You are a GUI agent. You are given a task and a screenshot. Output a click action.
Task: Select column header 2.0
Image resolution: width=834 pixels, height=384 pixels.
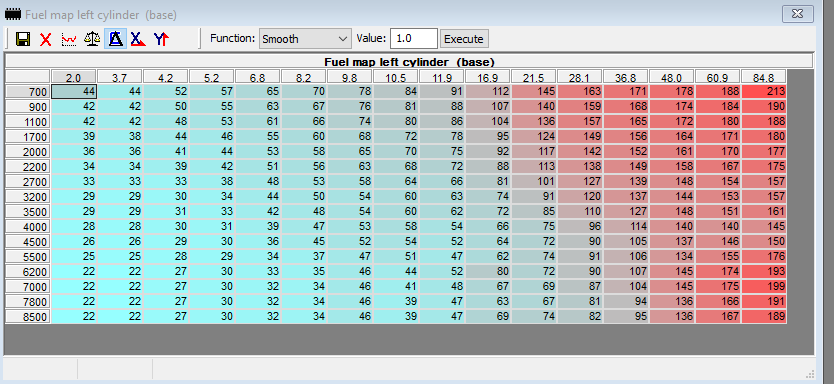pyautogui.click(x=73, y=78)
